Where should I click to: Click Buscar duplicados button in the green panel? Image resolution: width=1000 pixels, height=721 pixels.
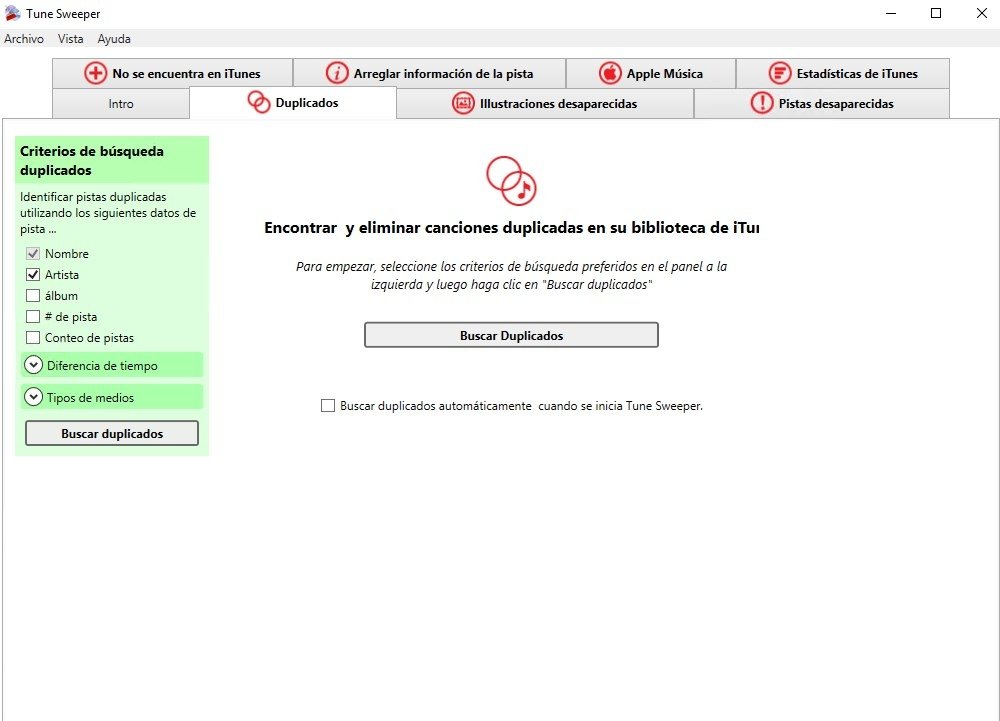tap(112, 433)
